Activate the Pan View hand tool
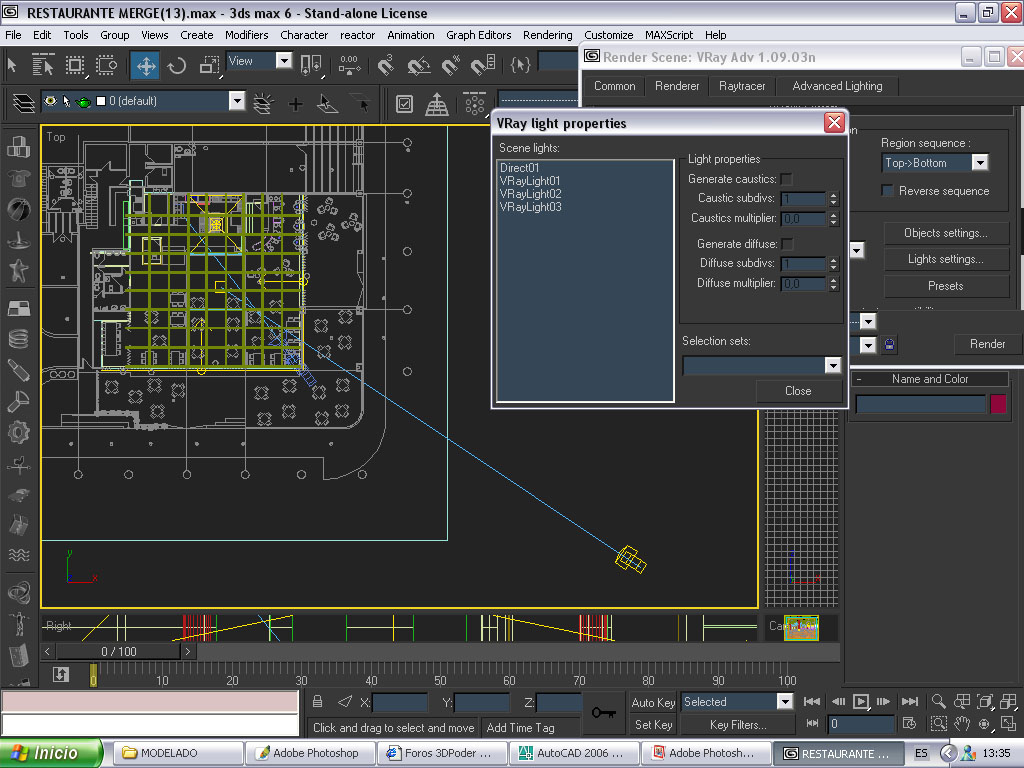1024x768 pixels. [x=961, y=724]
